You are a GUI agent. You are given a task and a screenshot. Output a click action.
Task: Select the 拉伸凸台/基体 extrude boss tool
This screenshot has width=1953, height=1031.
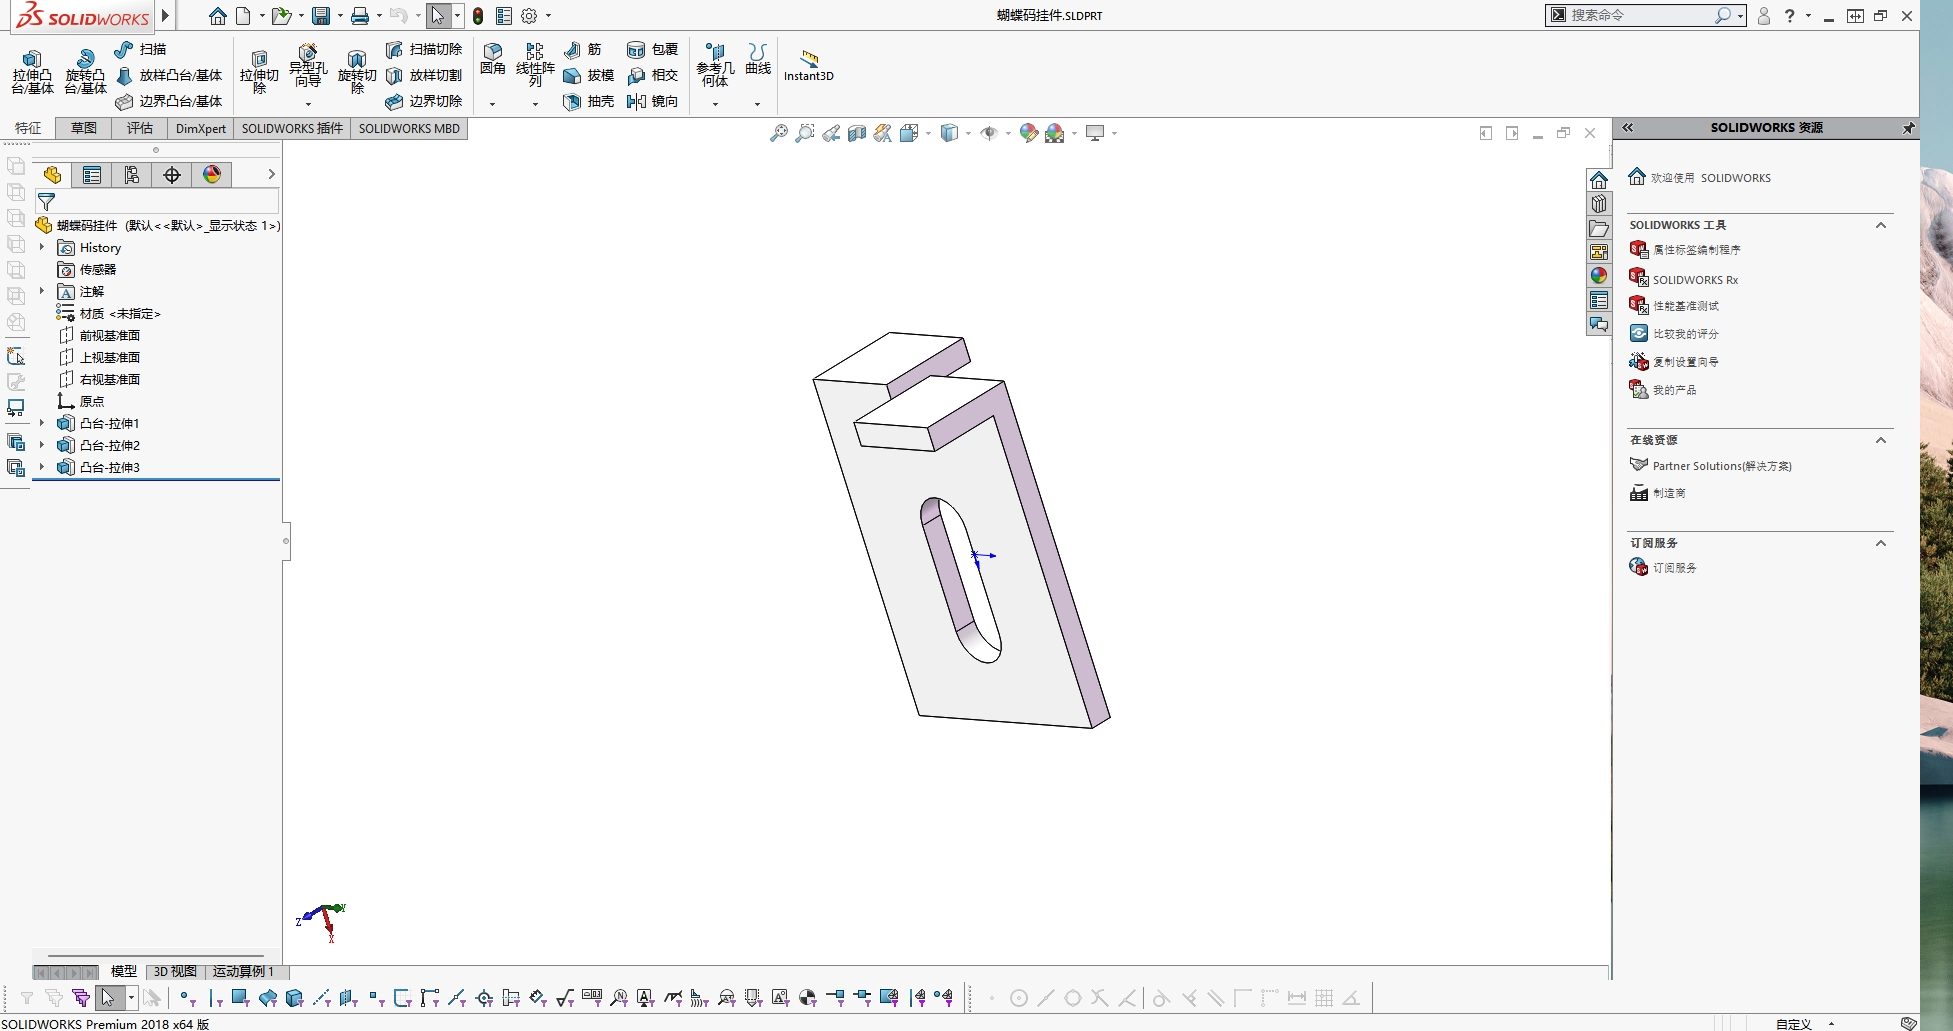(x=32, y=72)
